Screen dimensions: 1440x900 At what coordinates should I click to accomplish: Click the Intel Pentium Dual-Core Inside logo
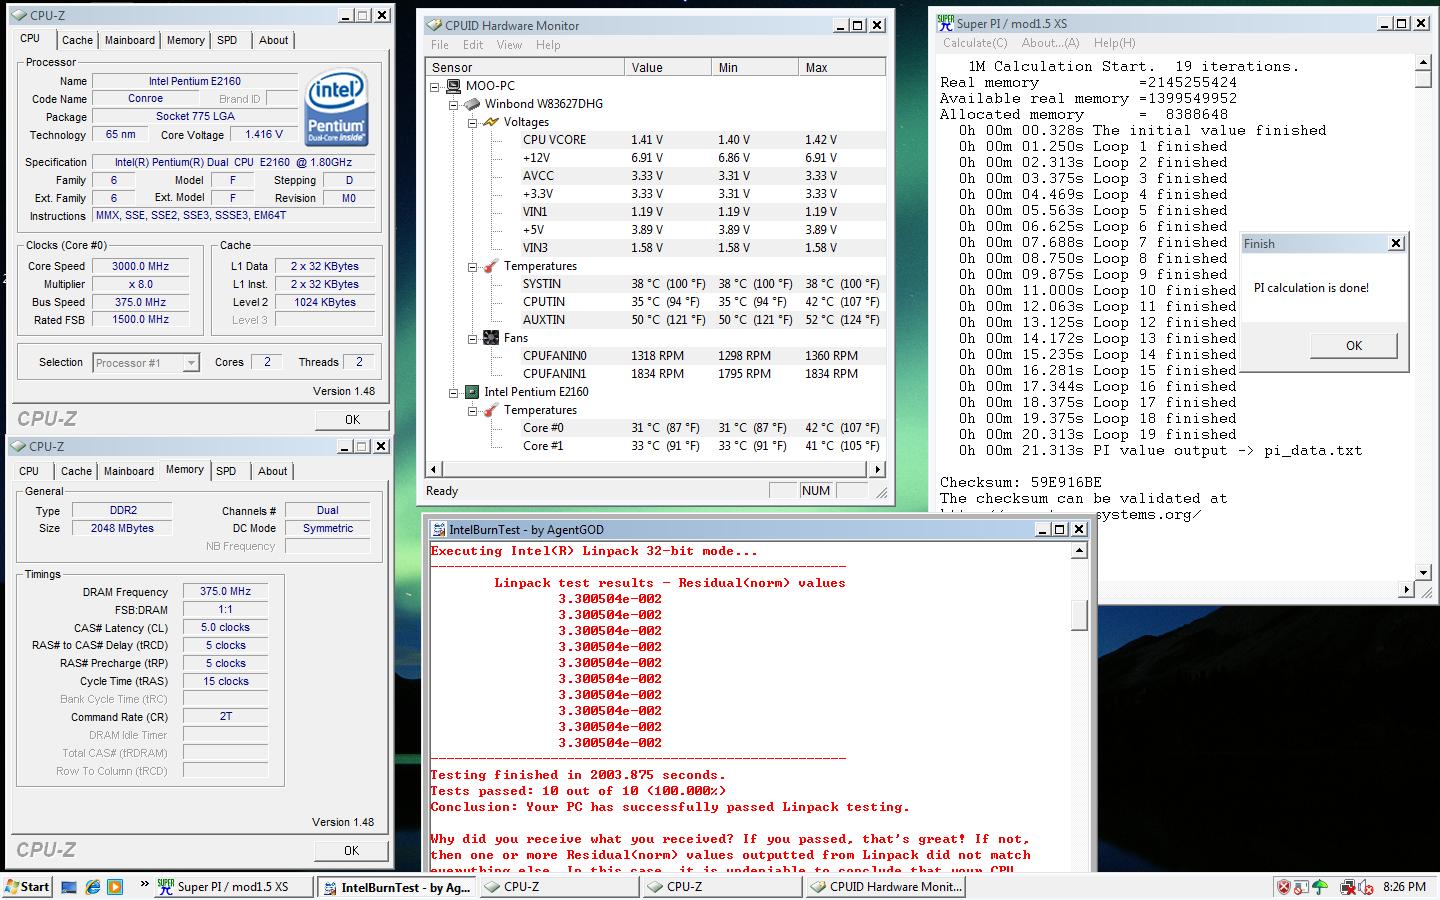(336, 107)
